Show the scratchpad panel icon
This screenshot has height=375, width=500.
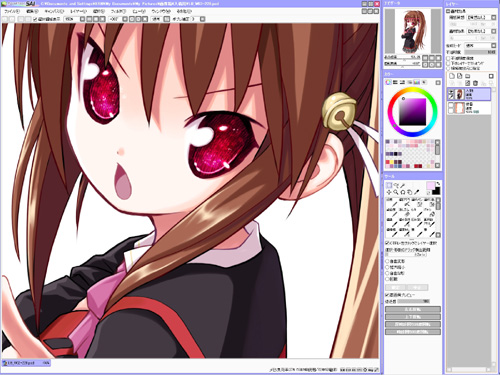424,82
